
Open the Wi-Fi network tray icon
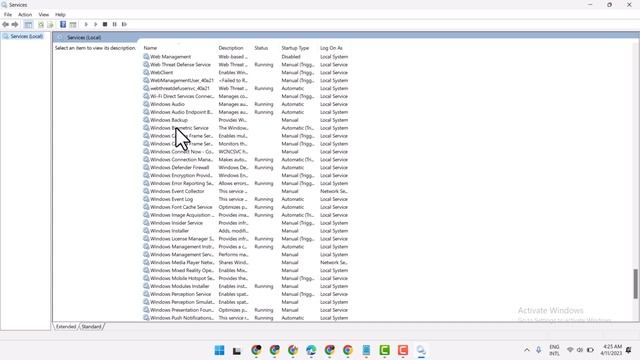pos(570,350)
